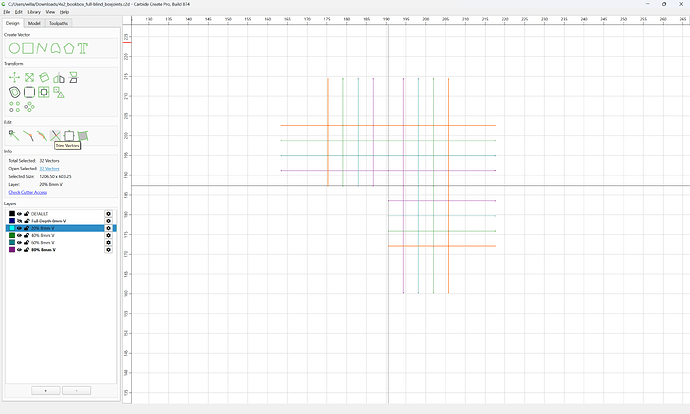Open the Boolean square-in-square tool
This screenshot has height=414, width=690.
[x=44, y=92]
